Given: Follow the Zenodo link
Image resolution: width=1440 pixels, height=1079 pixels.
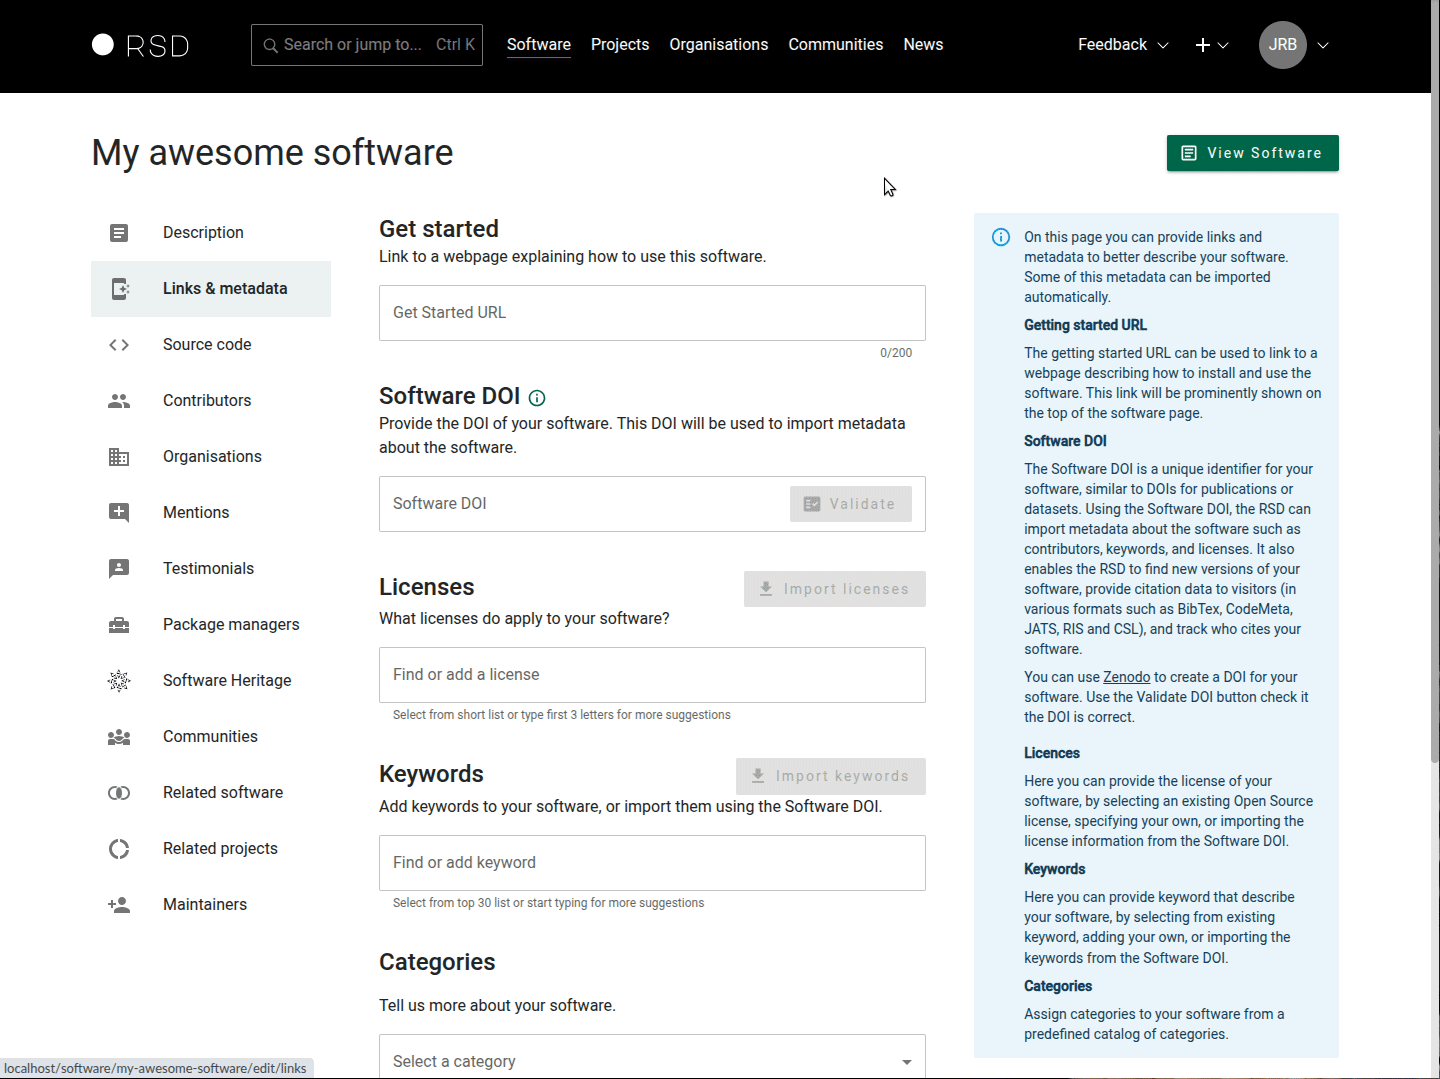Looking at the screenshot, I should coord(1126,677).
